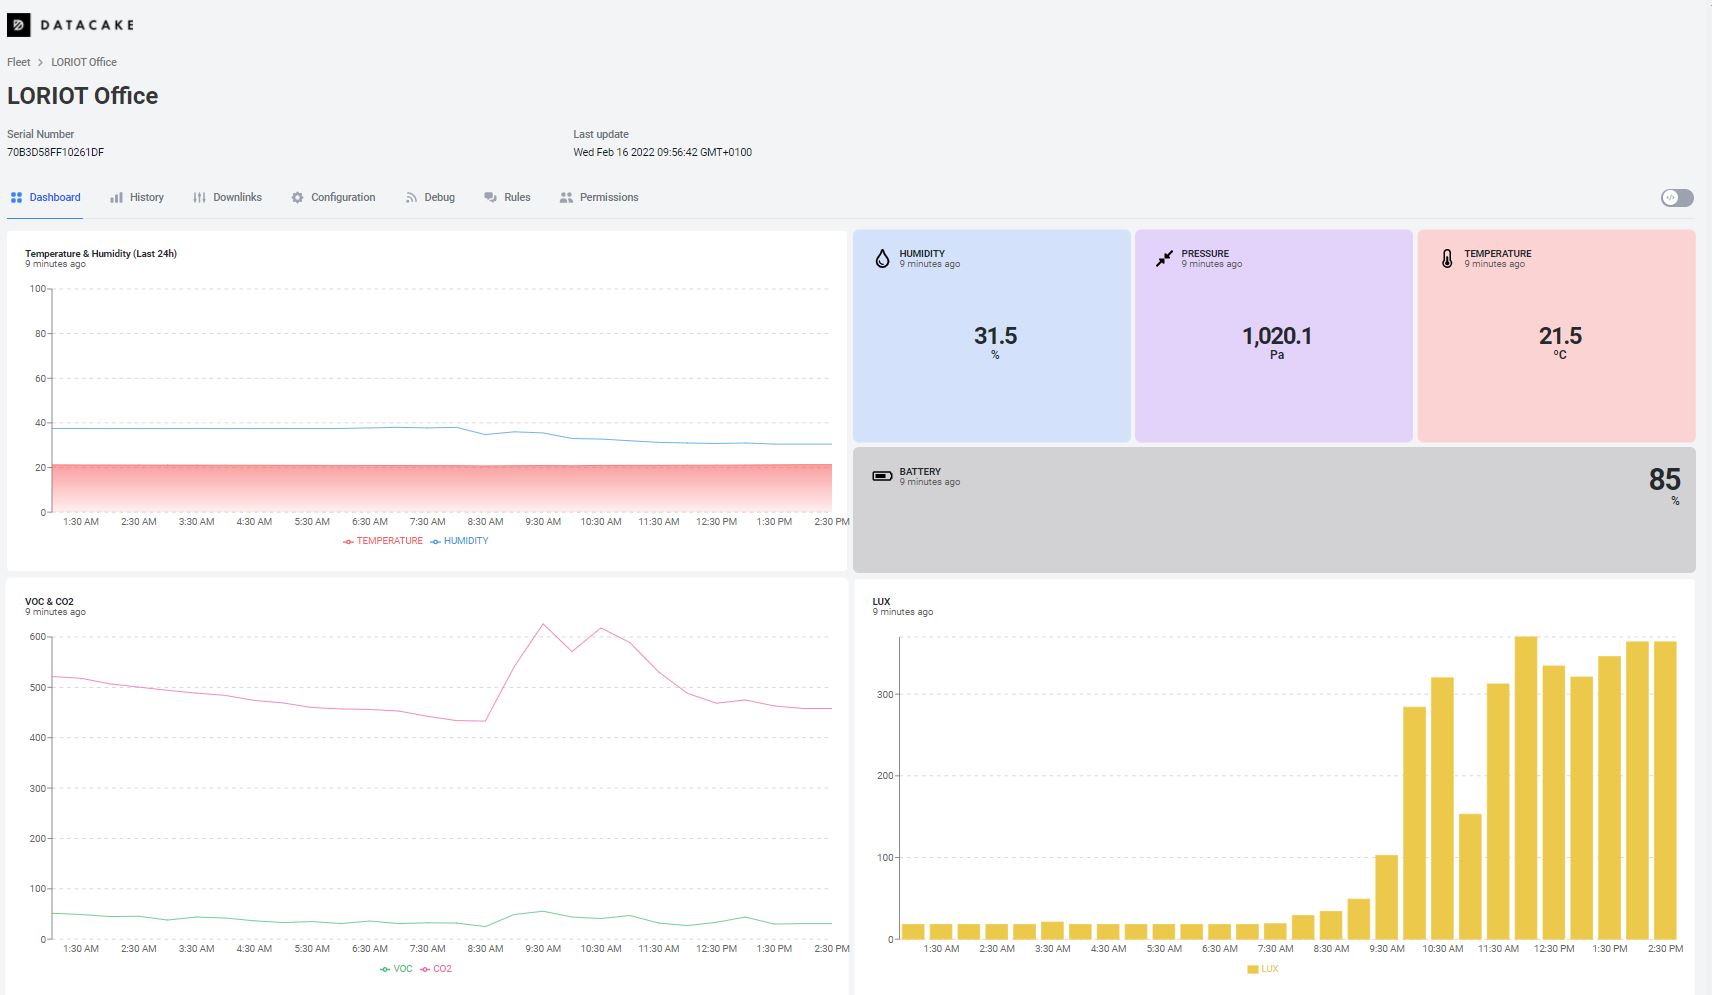The height and width of the screenshot is (995, 1712).
Task: Toggle the dashboard edit mode switch
Action: (x=1677, y=198)
